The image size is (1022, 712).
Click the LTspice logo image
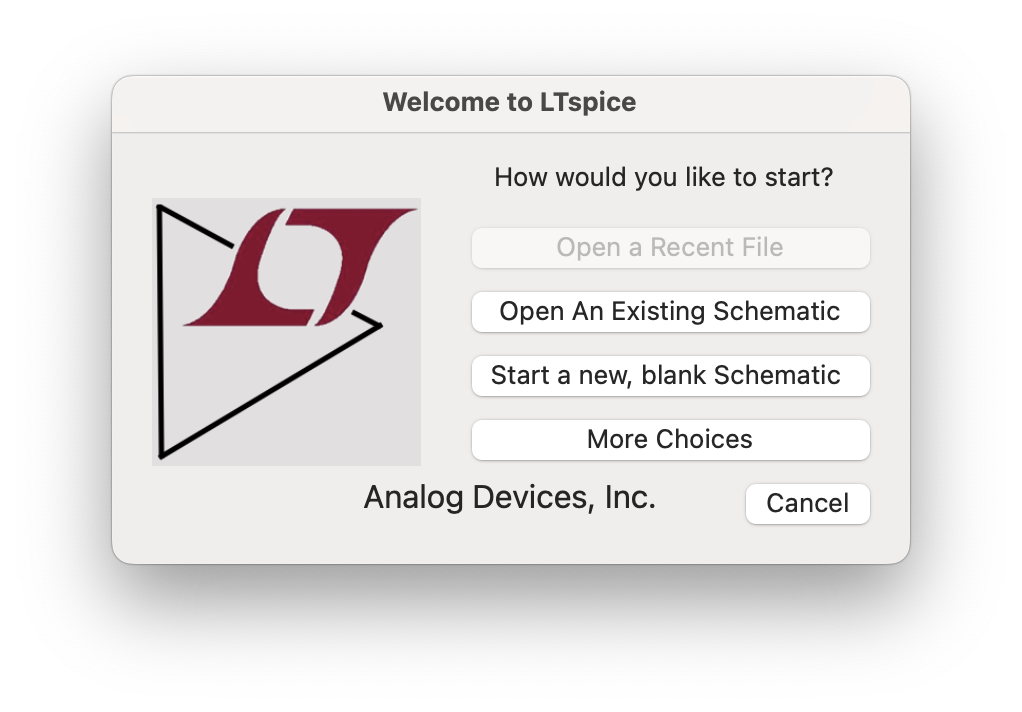[286, 332]
